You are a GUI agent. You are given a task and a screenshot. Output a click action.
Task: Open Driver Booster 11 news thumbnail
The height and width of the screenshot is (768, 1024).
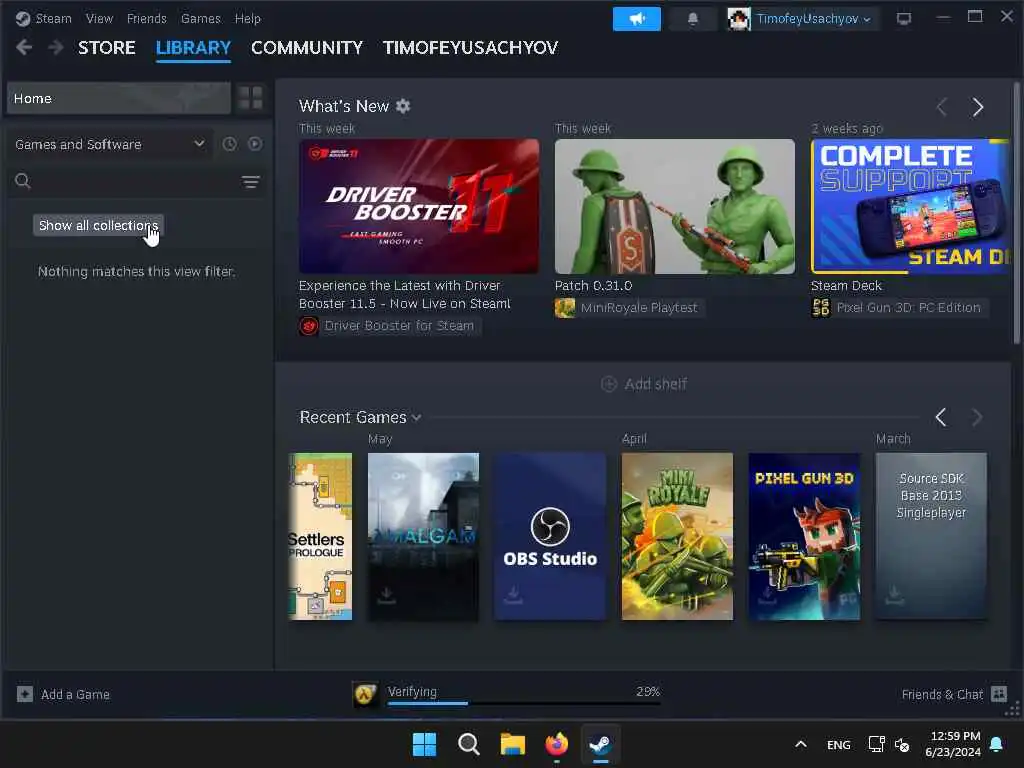pyautogui.click(x=419, y=206)
